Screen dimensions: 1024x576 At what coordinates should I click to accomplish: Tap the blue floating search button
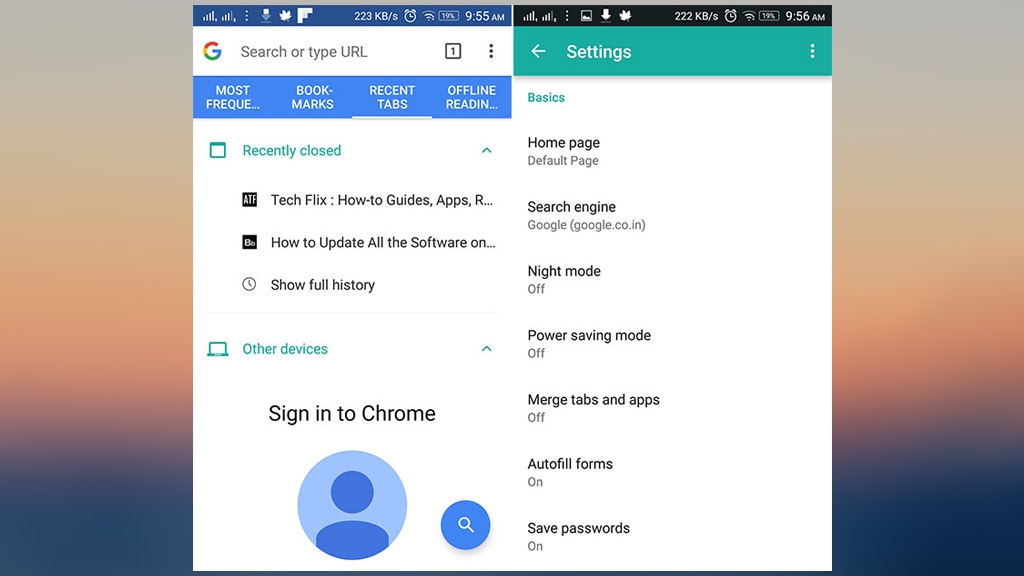(465, 524)
